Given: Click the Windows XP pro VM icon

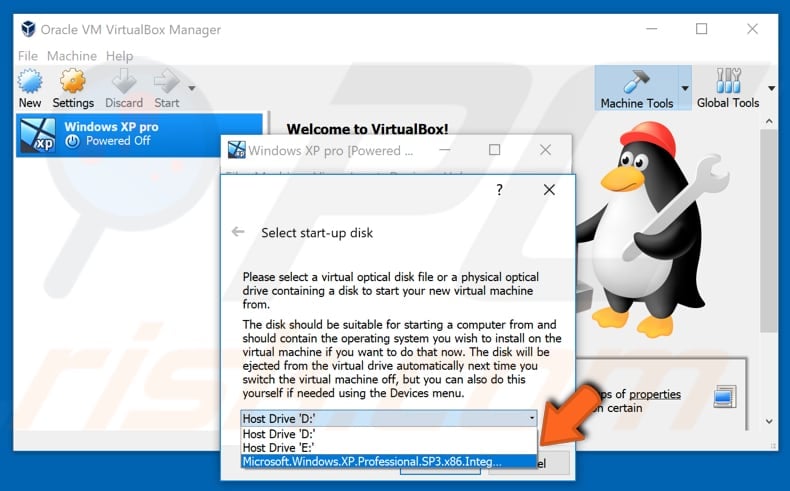Looking at the screenshot, I should point(38,135).
